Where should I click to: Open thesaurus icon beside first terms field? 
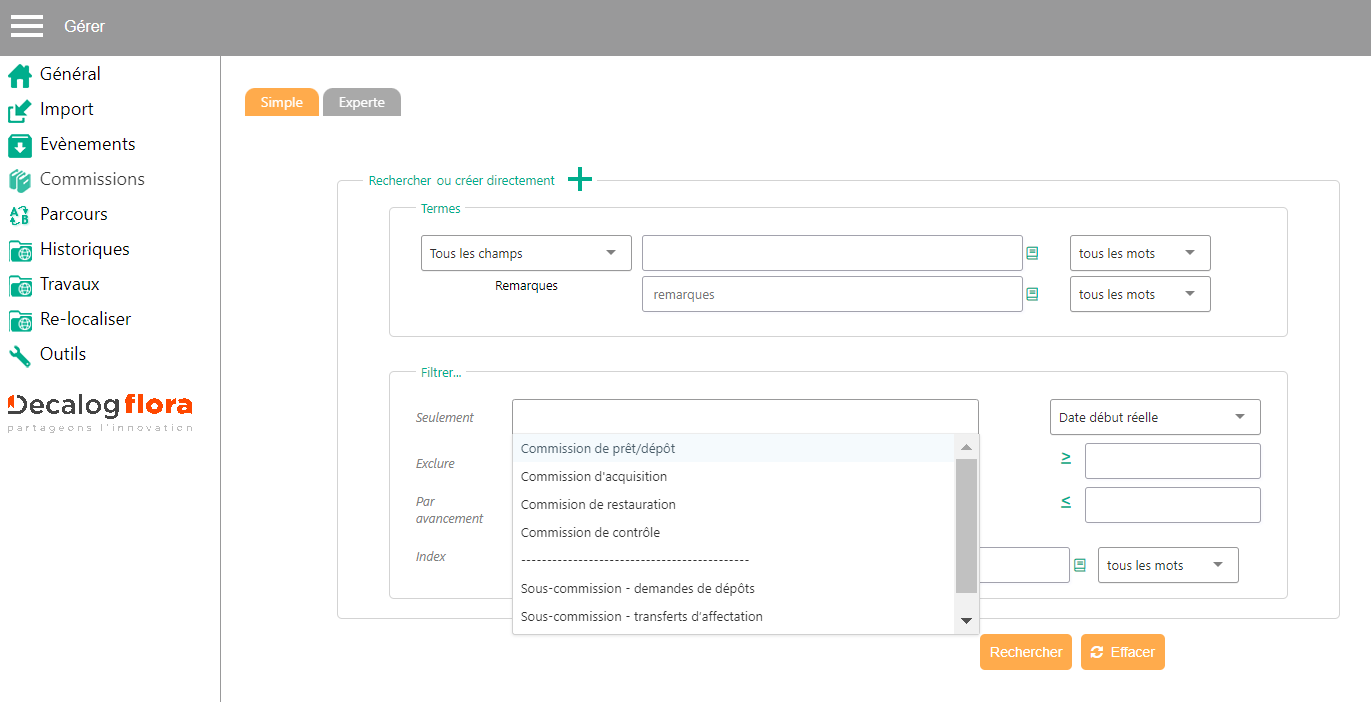1032,253
